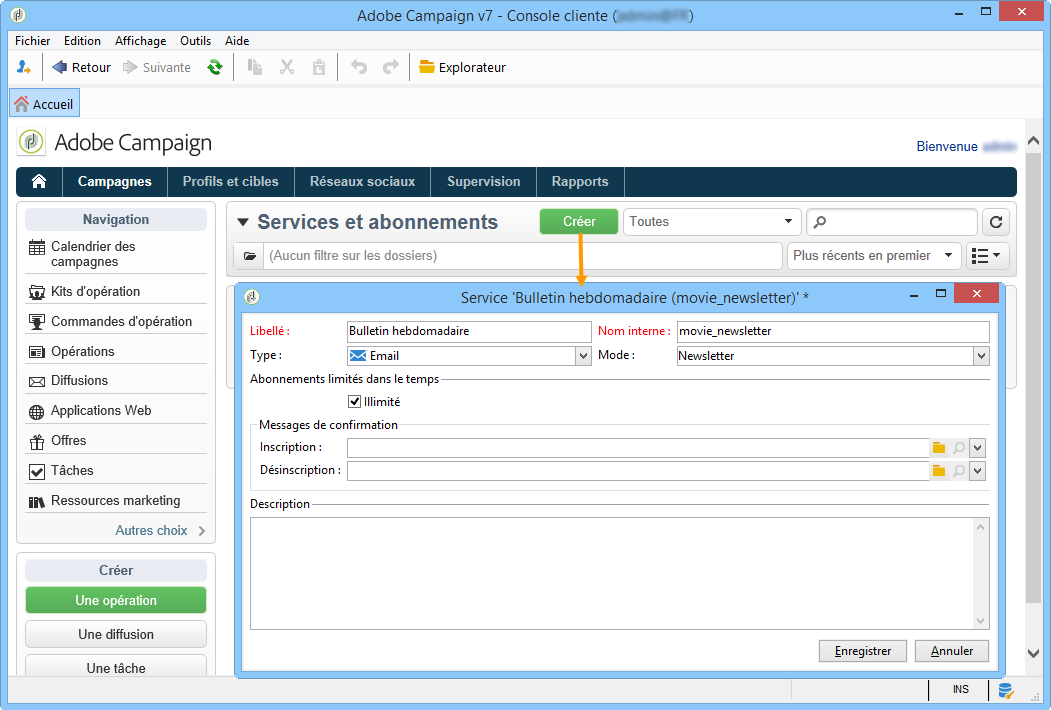This screenshot has height=710, width=1051.
Task: Click the refresh list icon button
Action: [996, 222]
